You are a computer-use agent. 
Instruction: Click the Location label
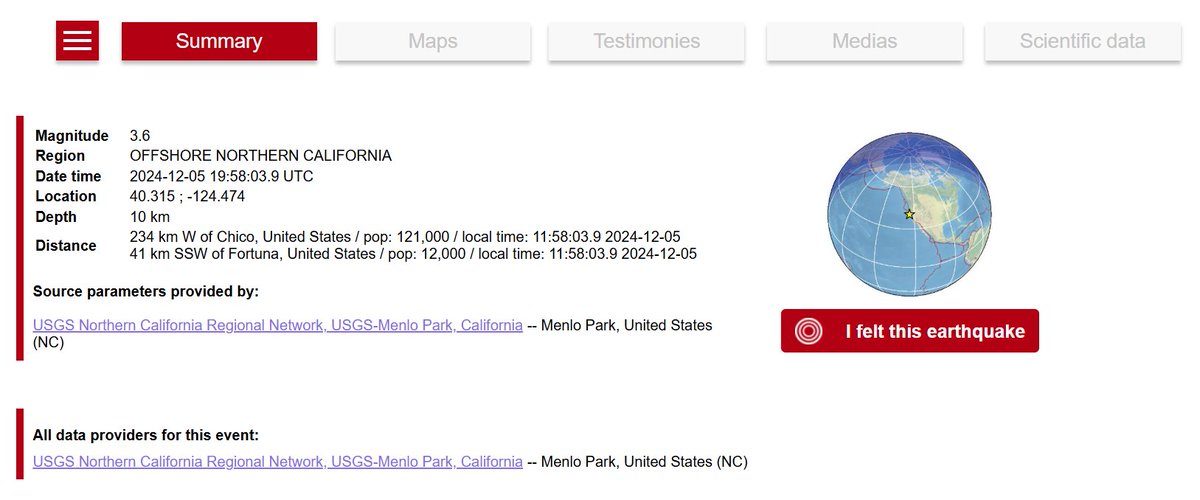[66, 196]
